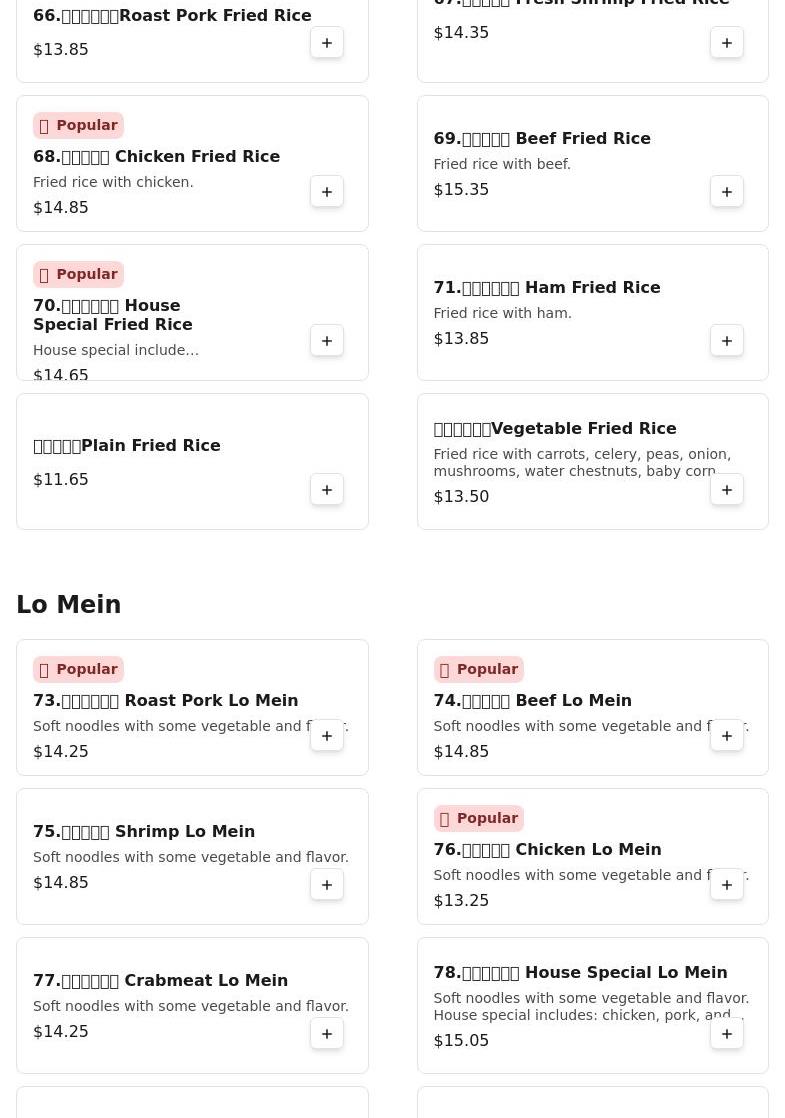Add Shrimp Lo Mein to order
This screenshot has height=1118, width=785.
pyautogui.click(x=327, y=885)
